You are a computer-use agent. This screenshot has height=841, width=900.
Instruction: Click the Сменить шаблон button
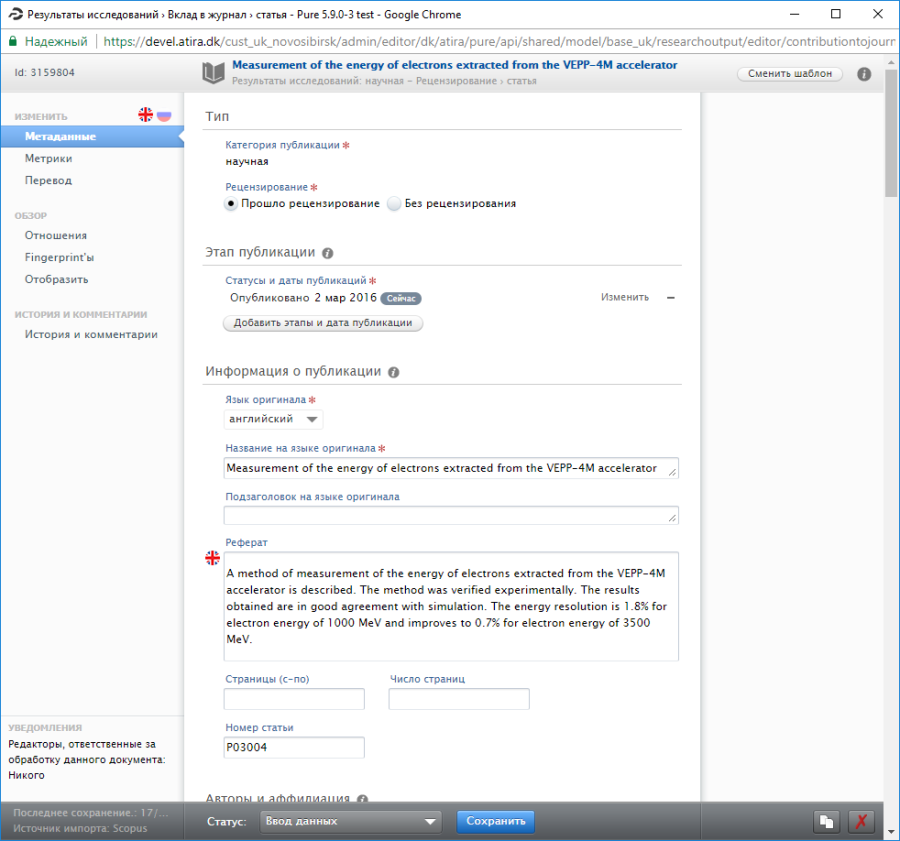click(x=790, y=73)
